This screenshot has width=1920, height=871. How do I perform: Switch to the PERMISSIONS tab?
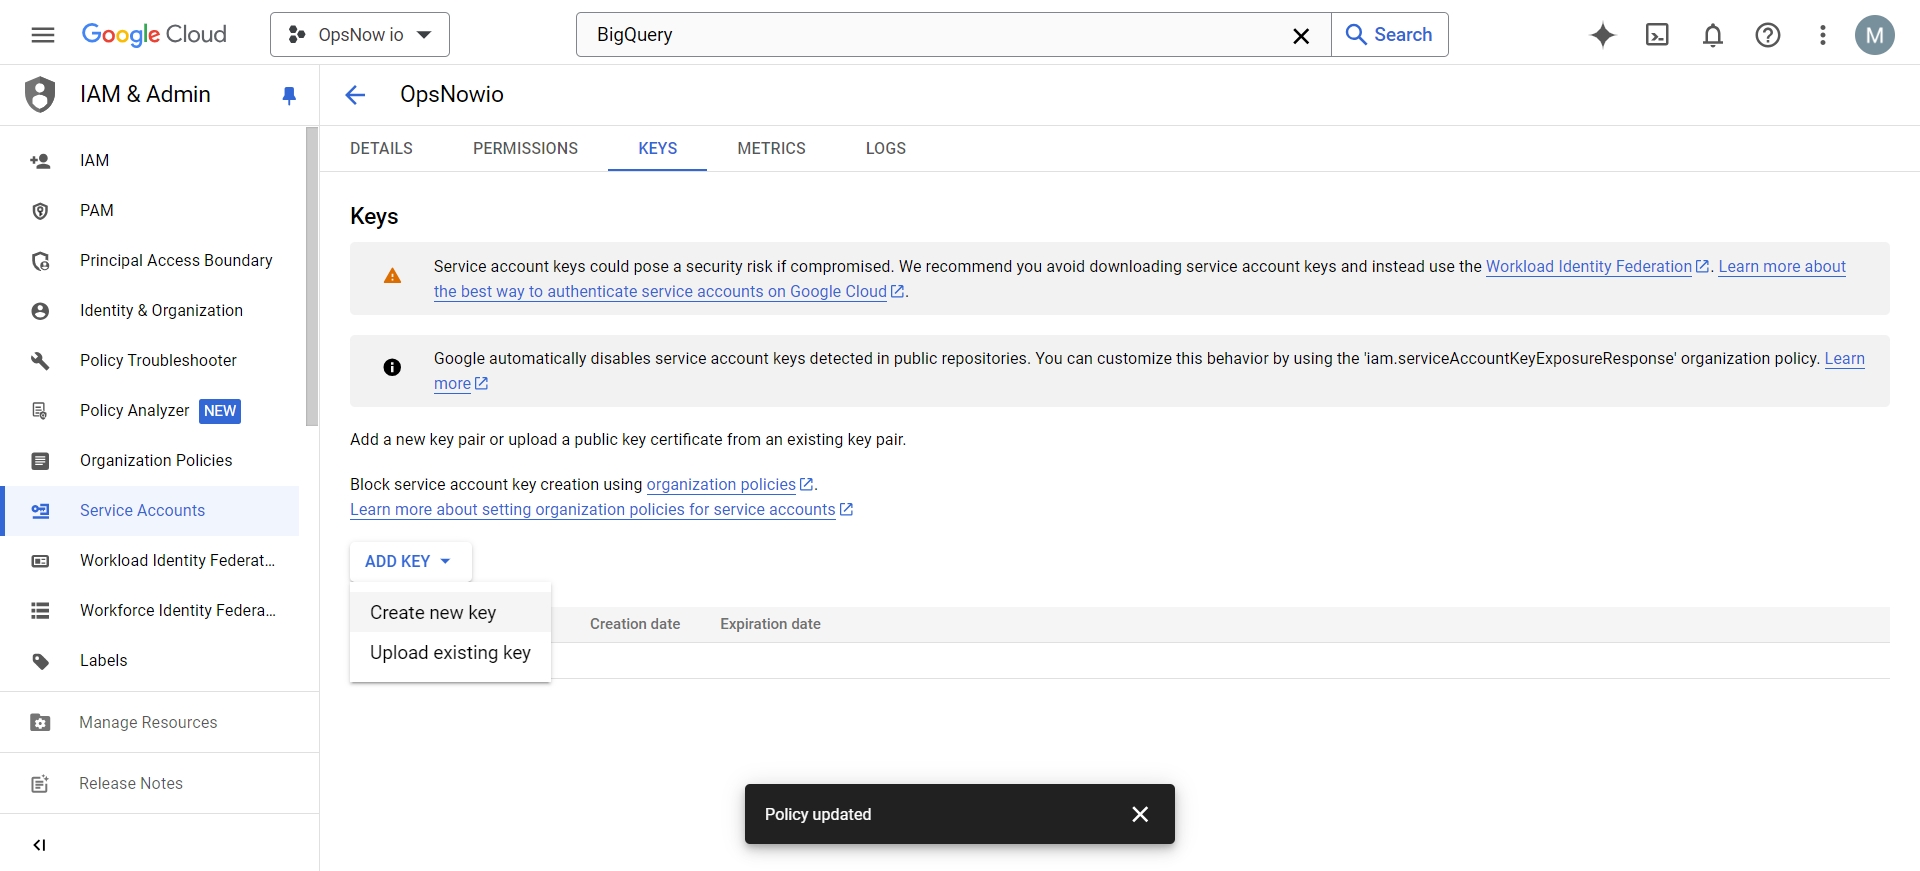click(x=525, y=148)
